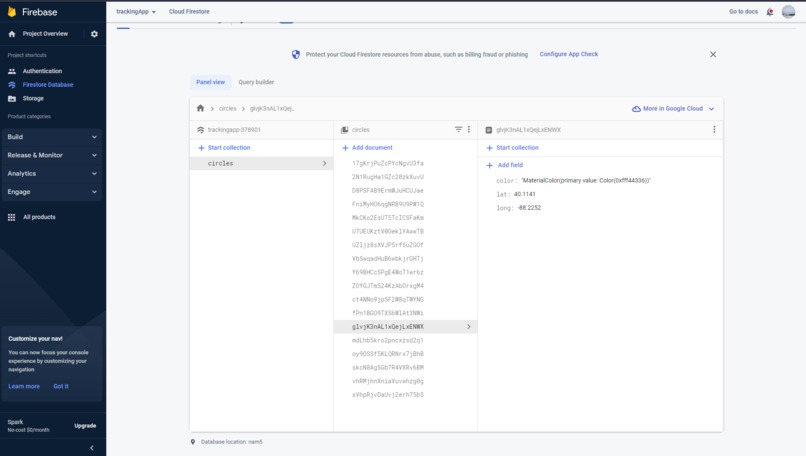Open circles collection overflow menu
806x456 pixels.
coord(468,130)
